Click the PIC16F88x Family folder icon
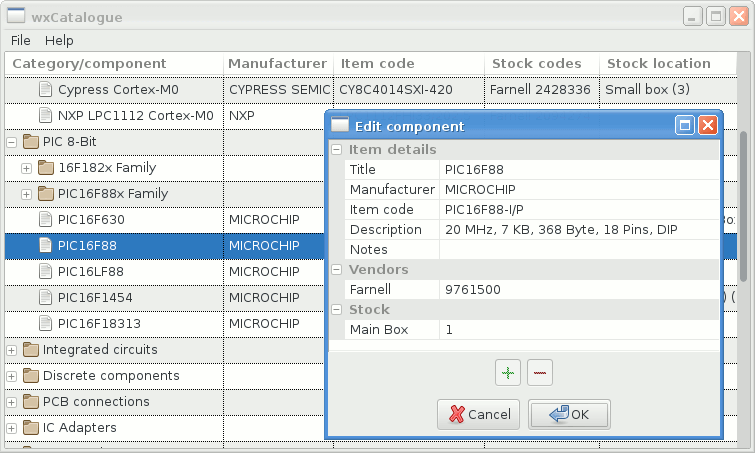The height and width of the screenshot is (453, 755). pyautogui.click(x=46, y=194)
